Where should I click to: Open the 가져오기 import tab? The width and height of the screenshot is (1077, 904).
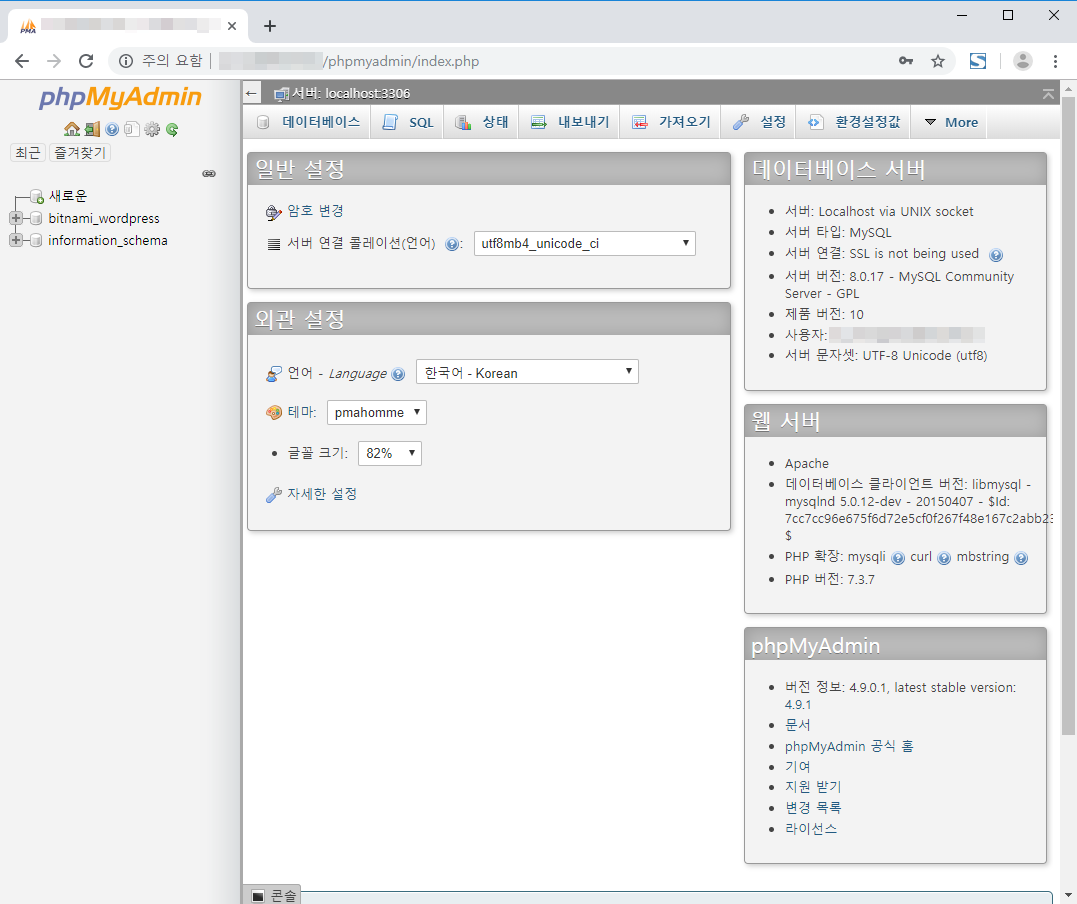pos(670,122)
